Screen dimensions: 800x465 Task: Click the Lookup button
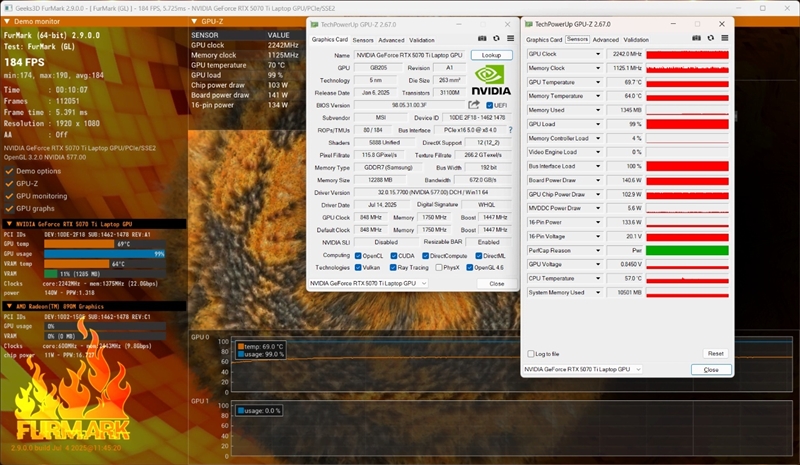(491, 55)
